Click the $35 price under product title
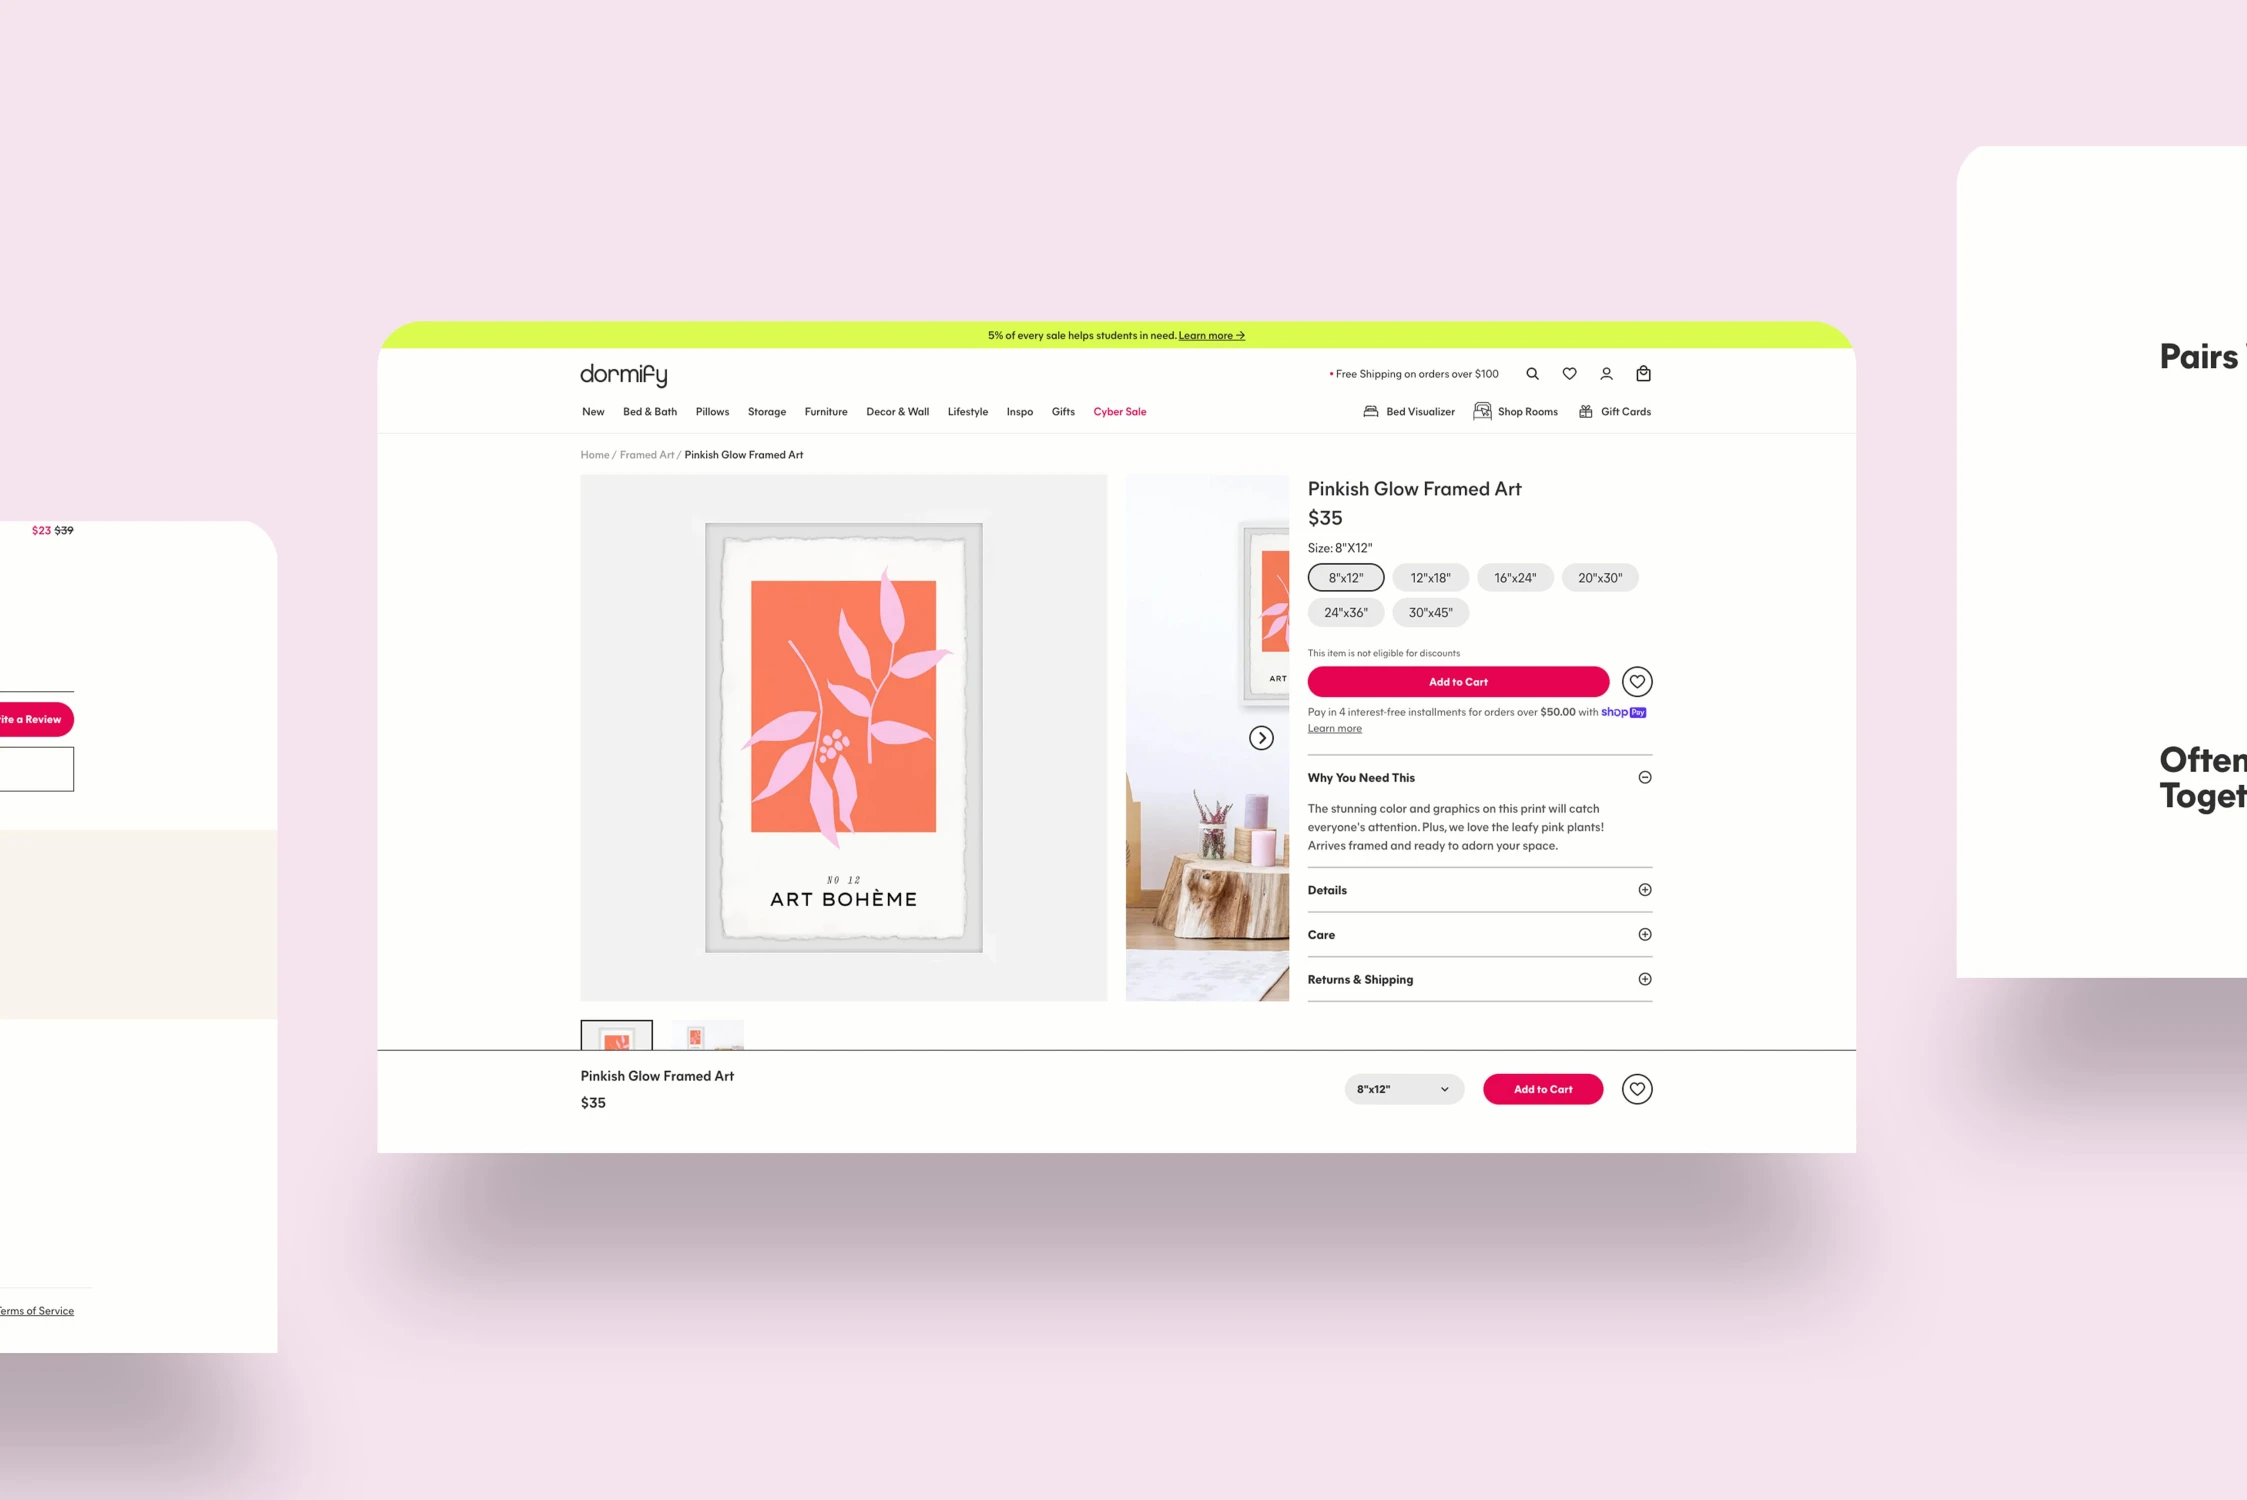This screenshot has width=2247, height=1500. (1325, 519)
